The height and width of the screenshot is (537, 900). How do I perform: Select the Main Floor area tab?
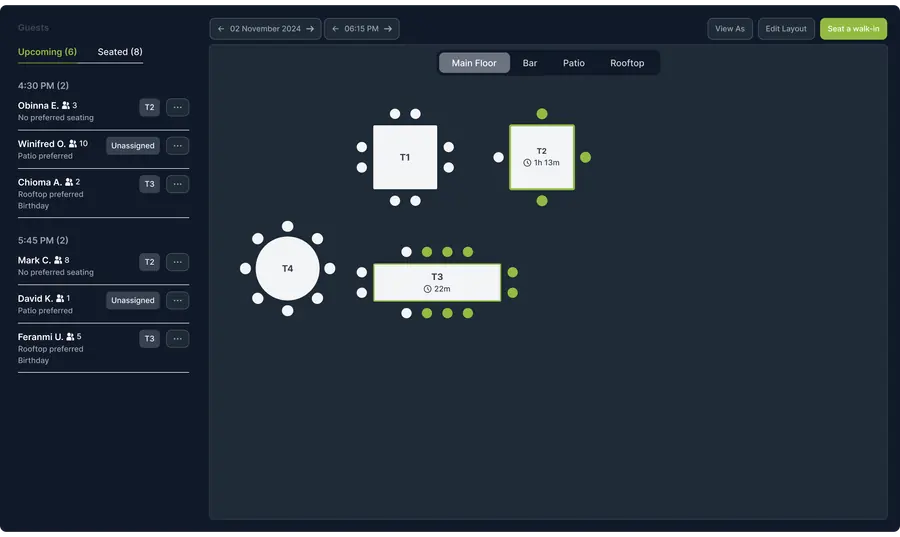474,63
